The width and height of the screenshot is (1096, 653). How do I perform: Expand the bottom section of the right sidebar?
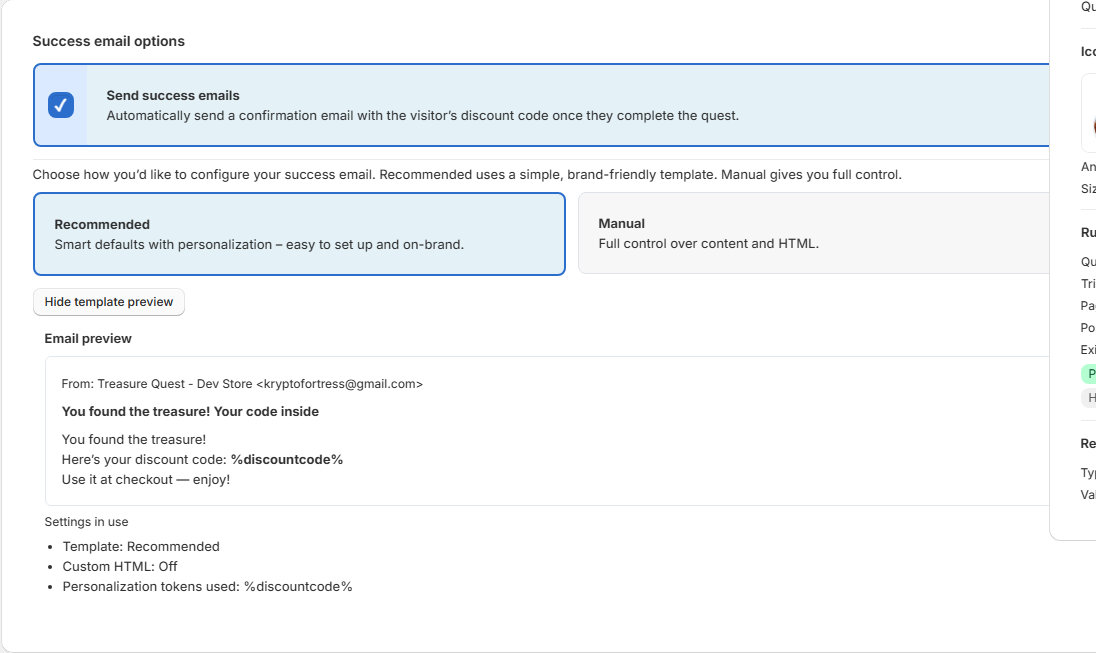(x=1088, y=443)
